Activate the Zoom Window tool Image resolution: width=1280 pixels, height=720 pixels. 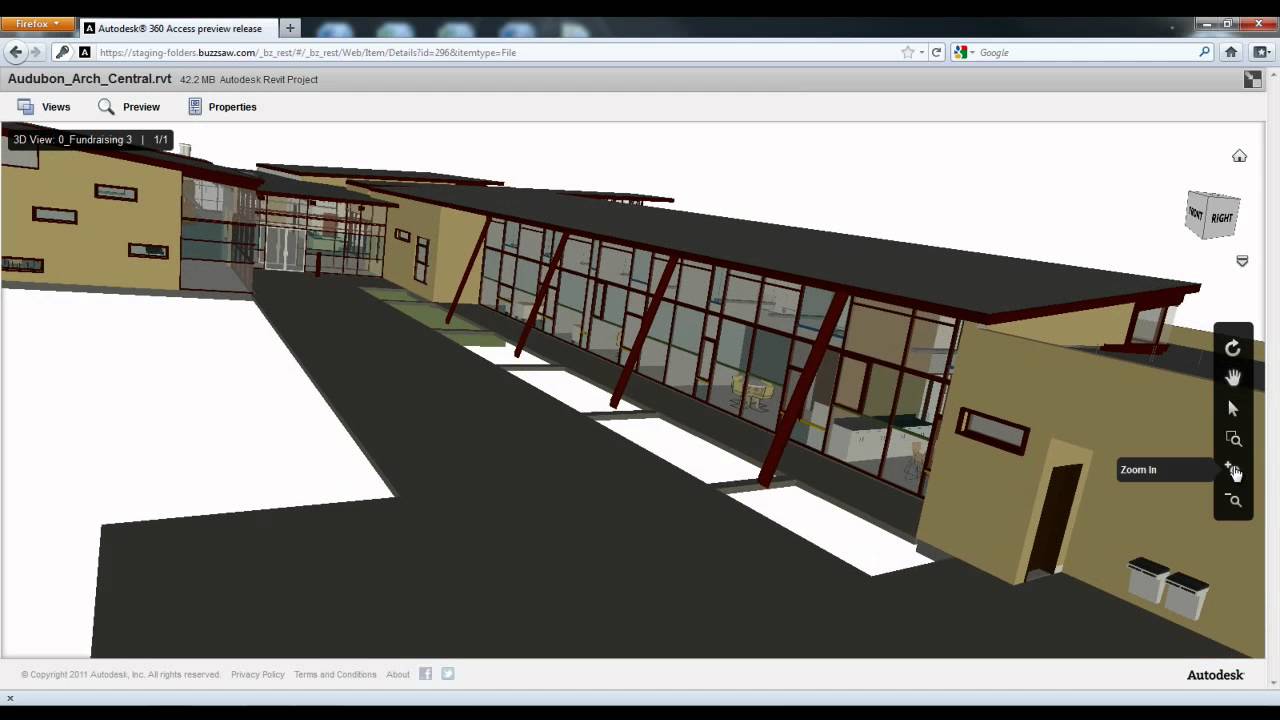[1232, 438]
